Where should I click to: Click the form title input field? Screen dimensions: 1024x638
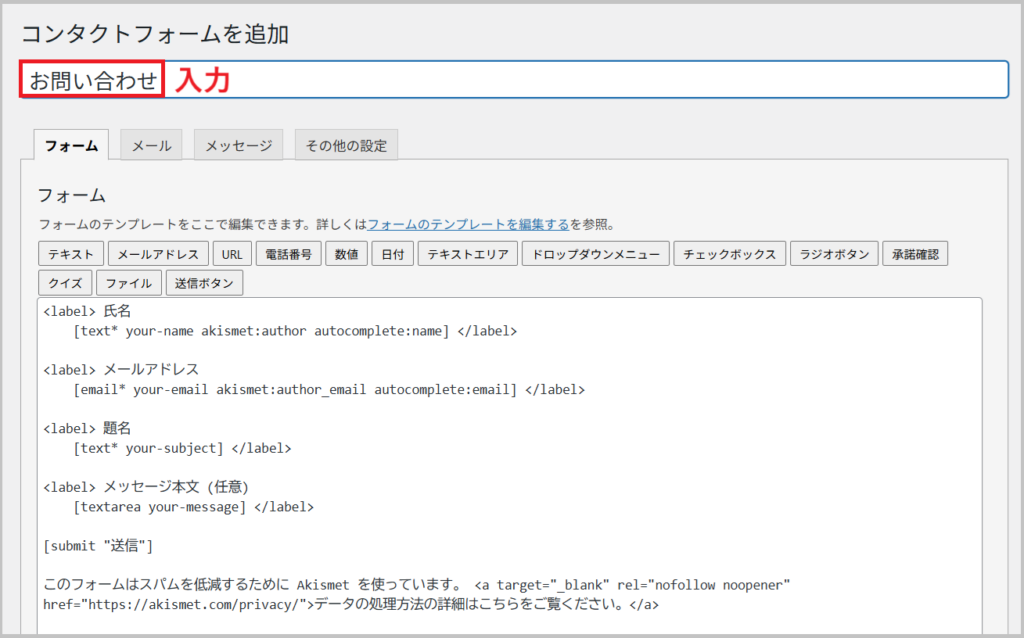(x=600, y=80)
